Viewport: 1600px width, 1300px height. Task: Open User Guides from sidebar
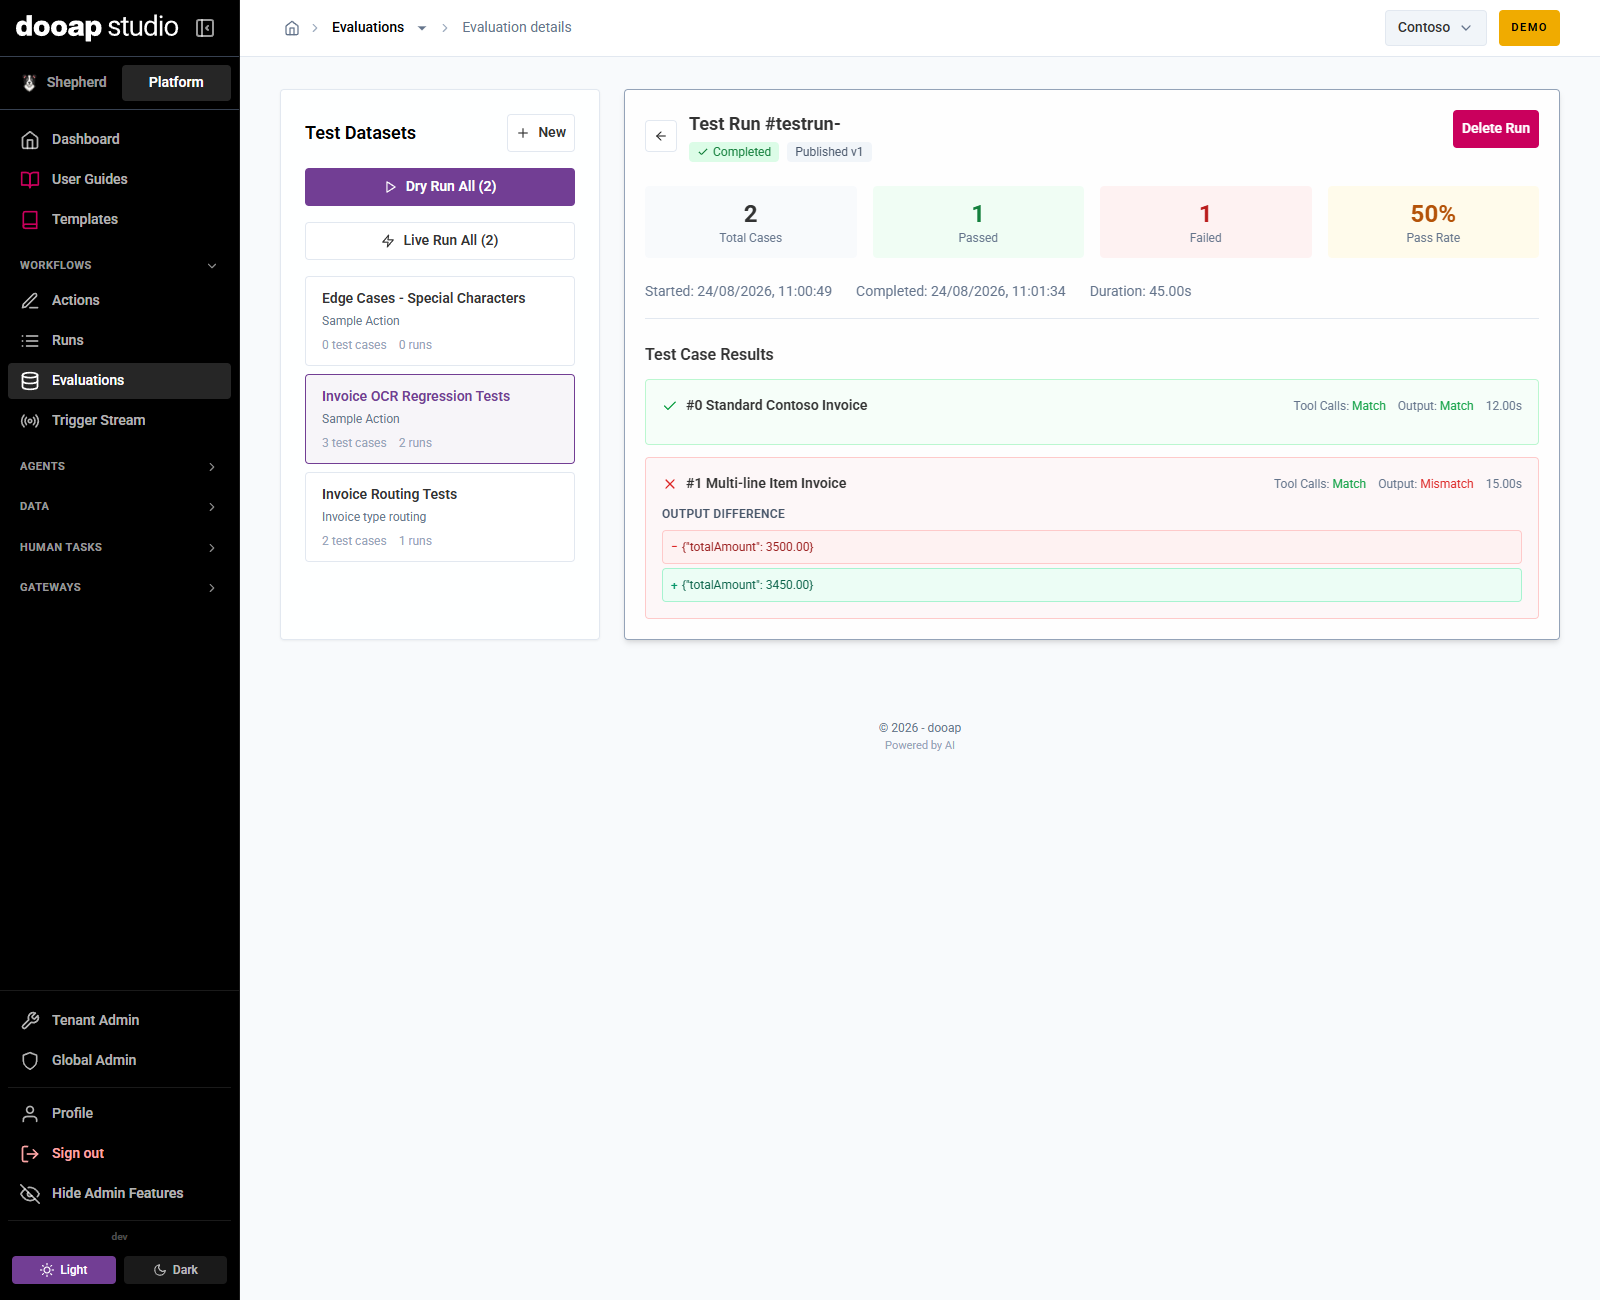[x=119, y=179]
